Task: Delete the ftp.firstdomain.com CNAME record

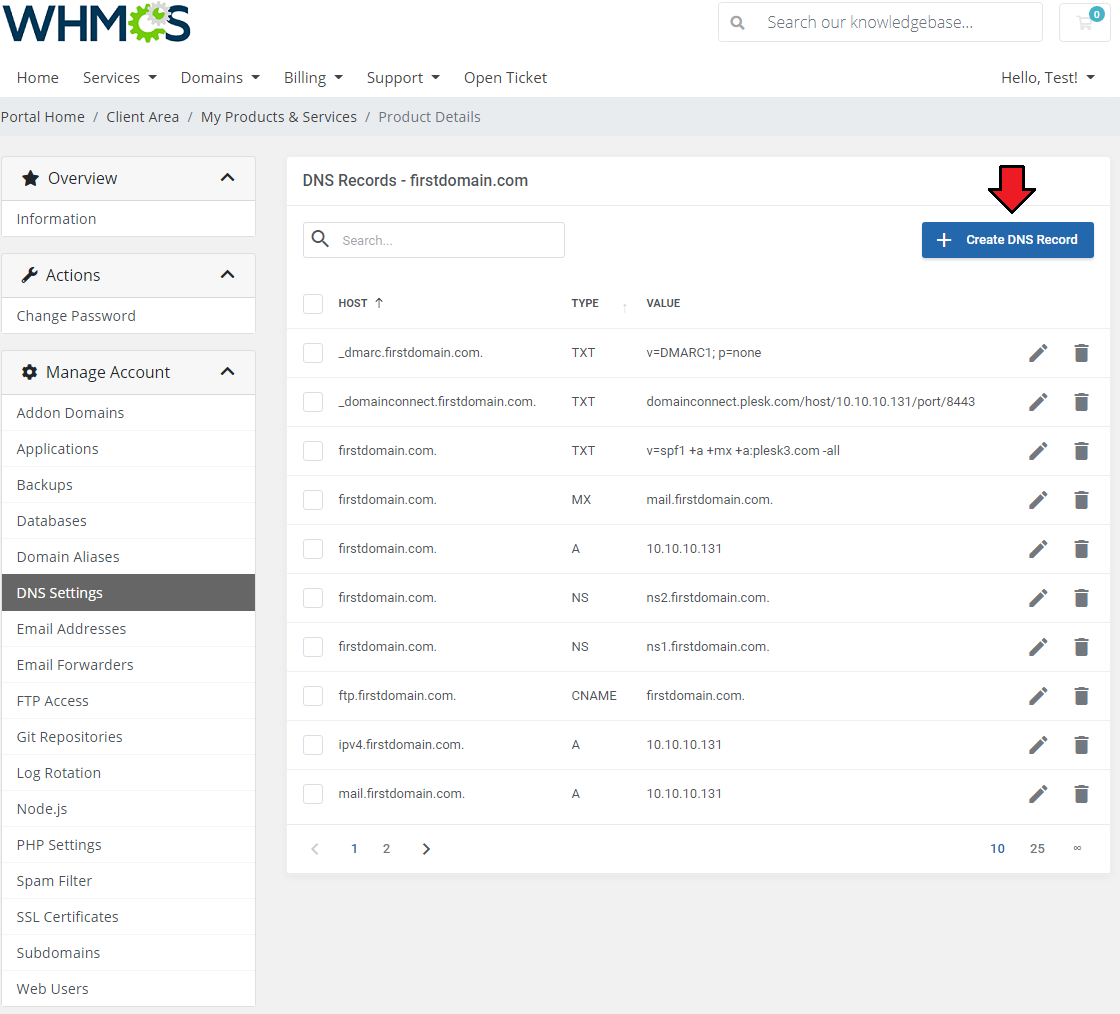Action: pyautogui.click(x=1081, y=696)
